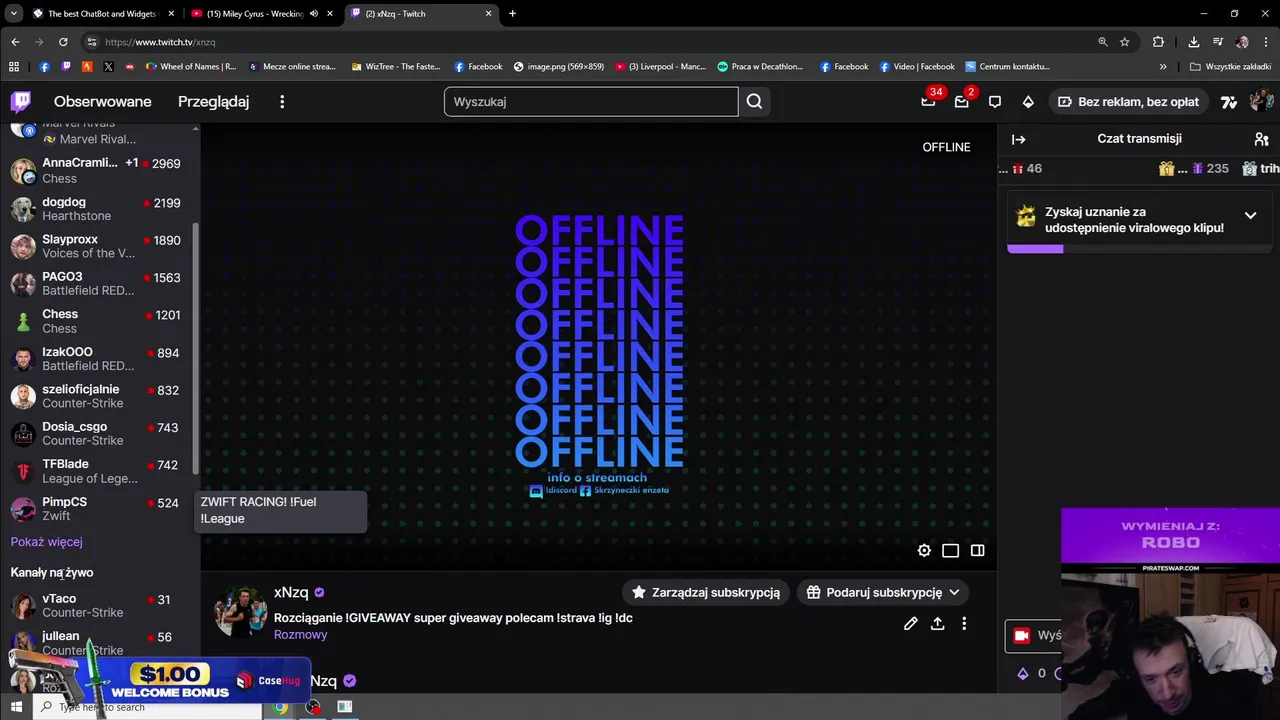Open Prime loot crown icon with 34 badge
This screenshot has height=720, width=1280.
(x=928, y=101)
